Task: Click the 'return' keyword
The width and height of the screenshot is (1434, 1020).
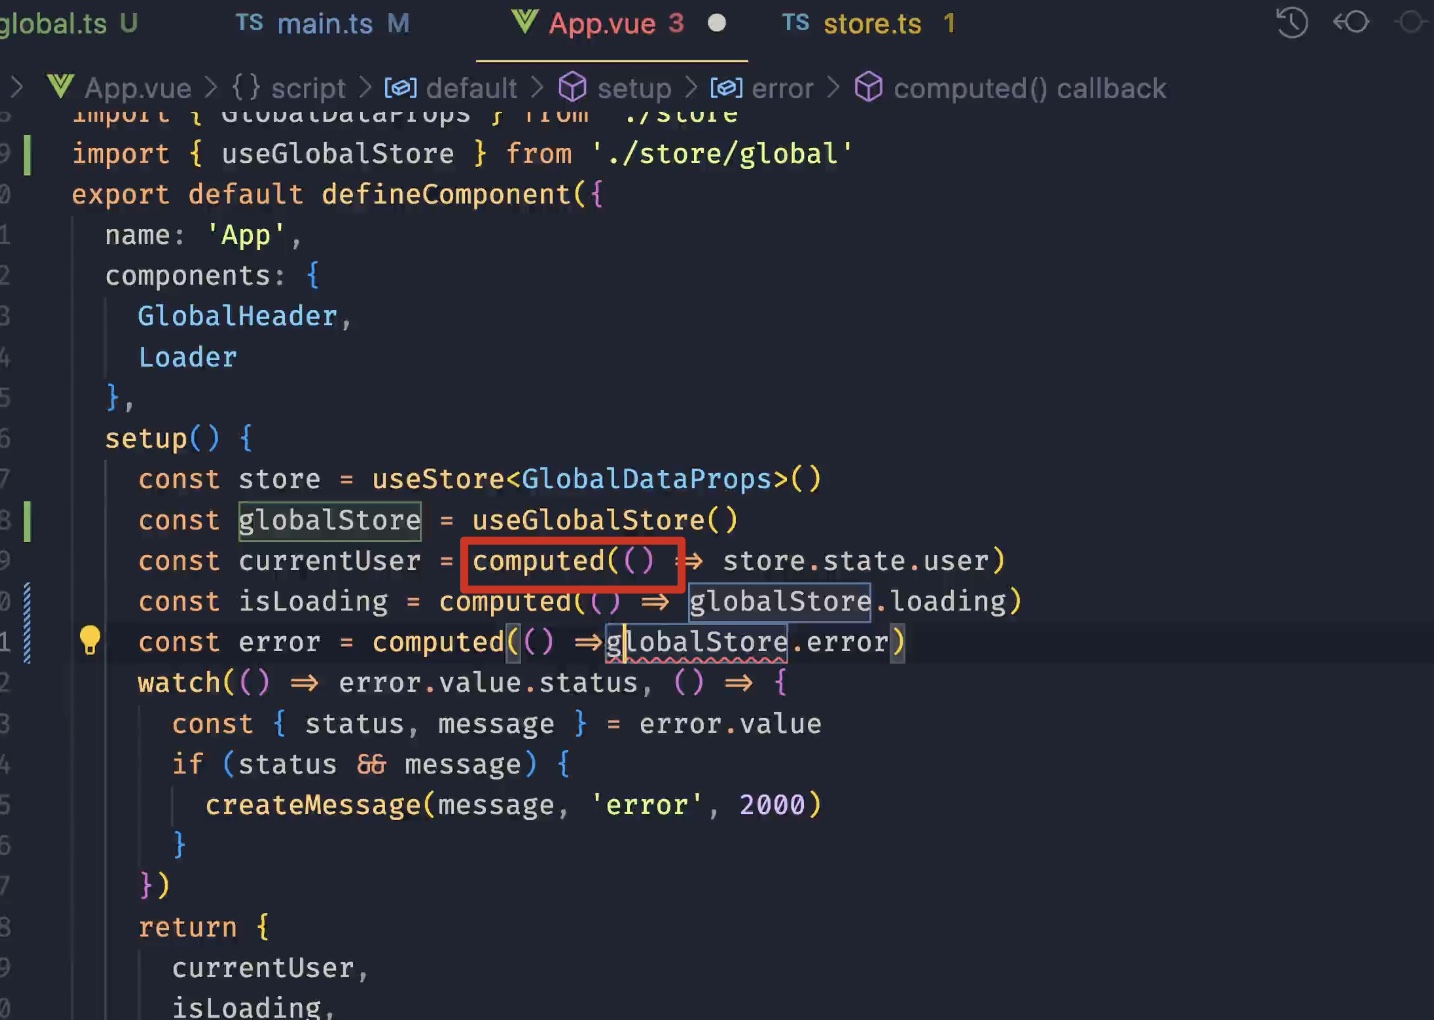Action: [x=188, y=927]
